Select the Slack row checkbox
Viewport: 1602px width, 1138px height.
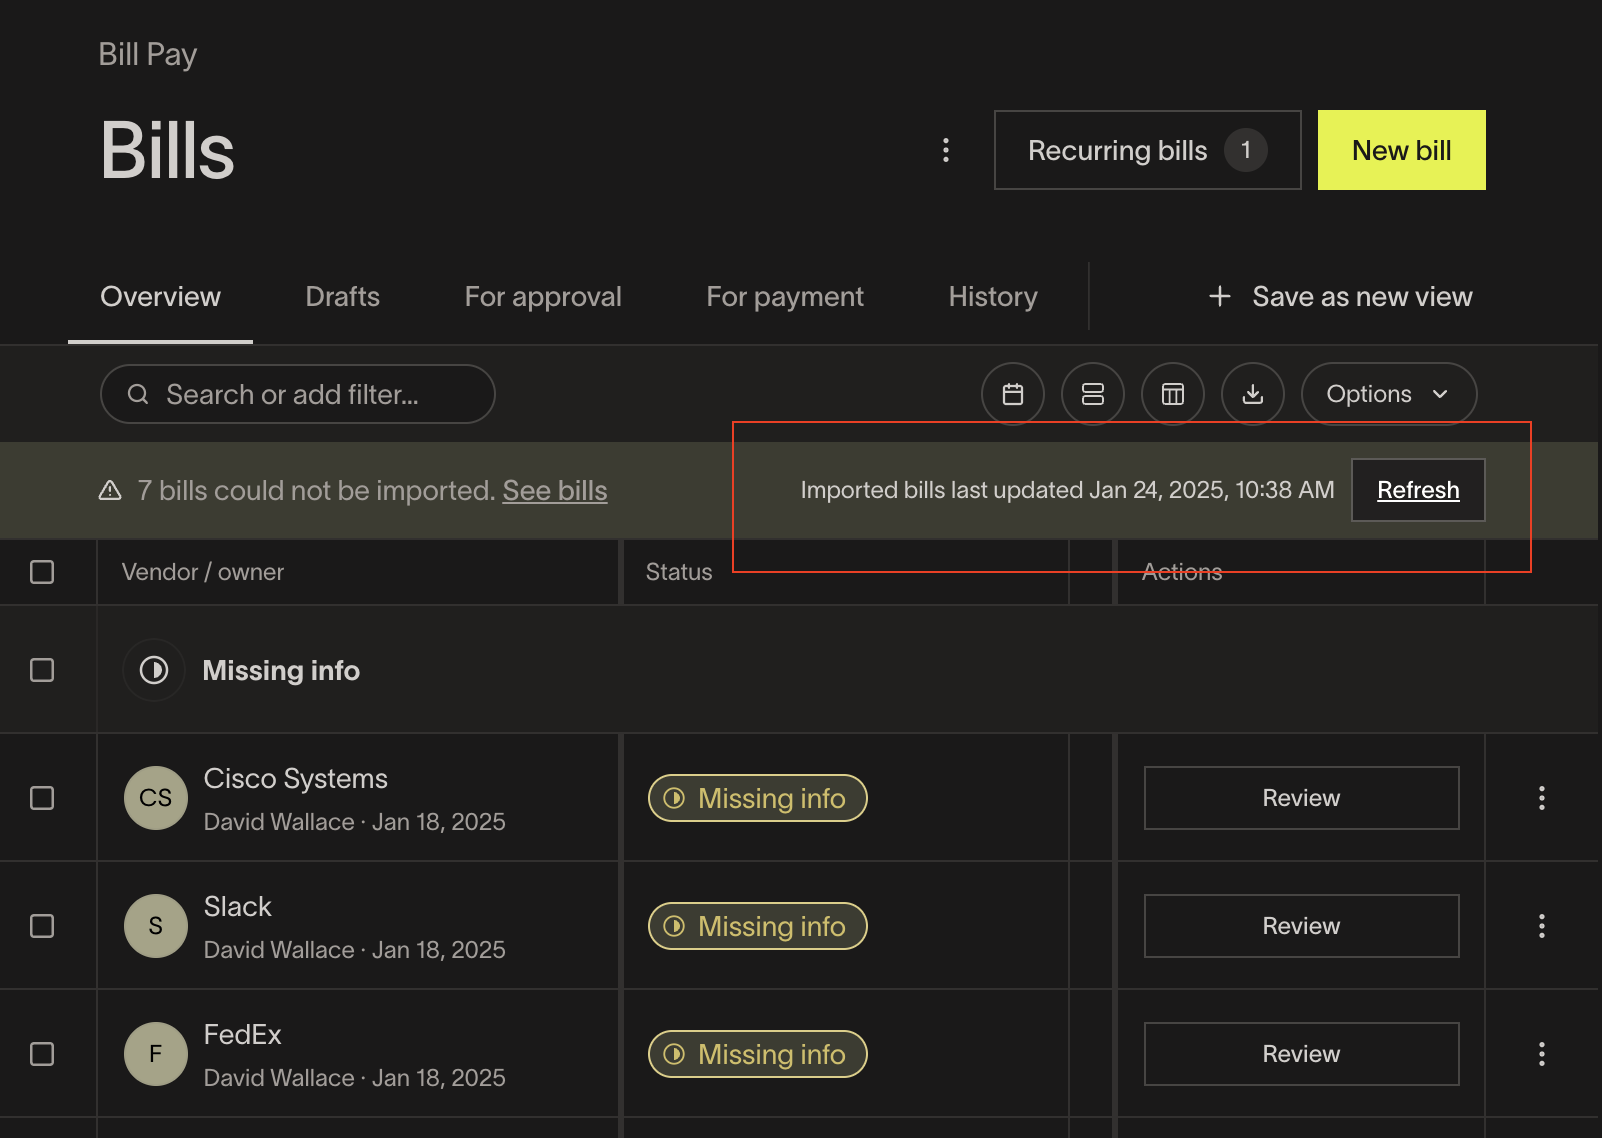click(42, 926)
